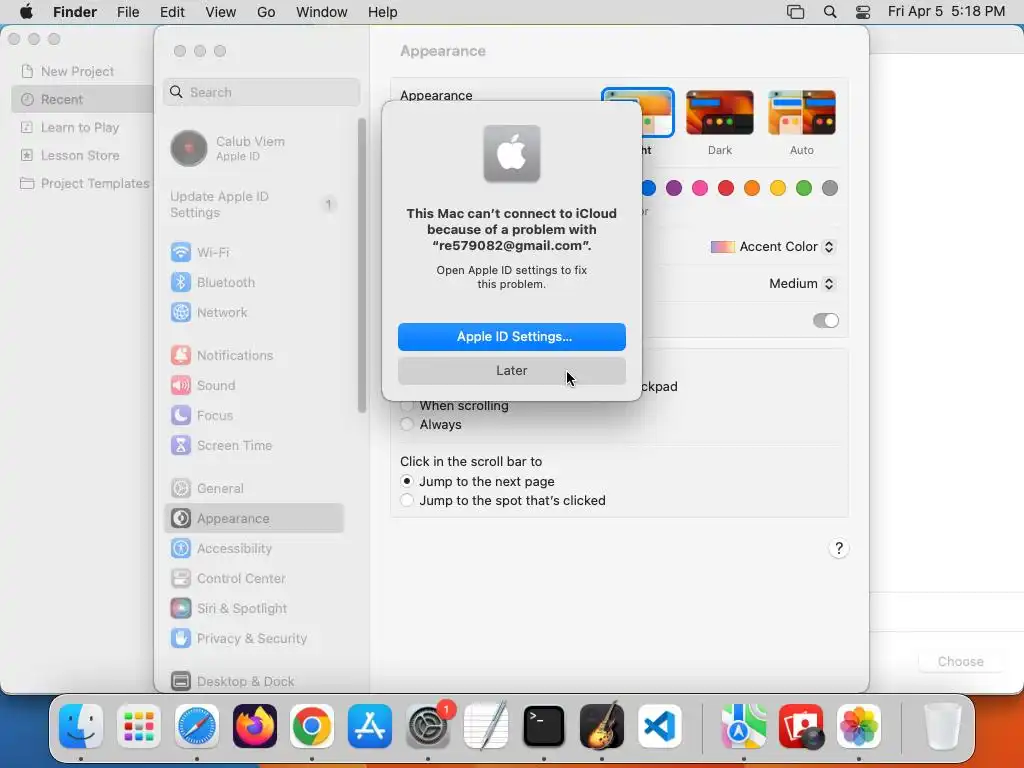Select 'Always' show scroll bars option

[407, 424]
